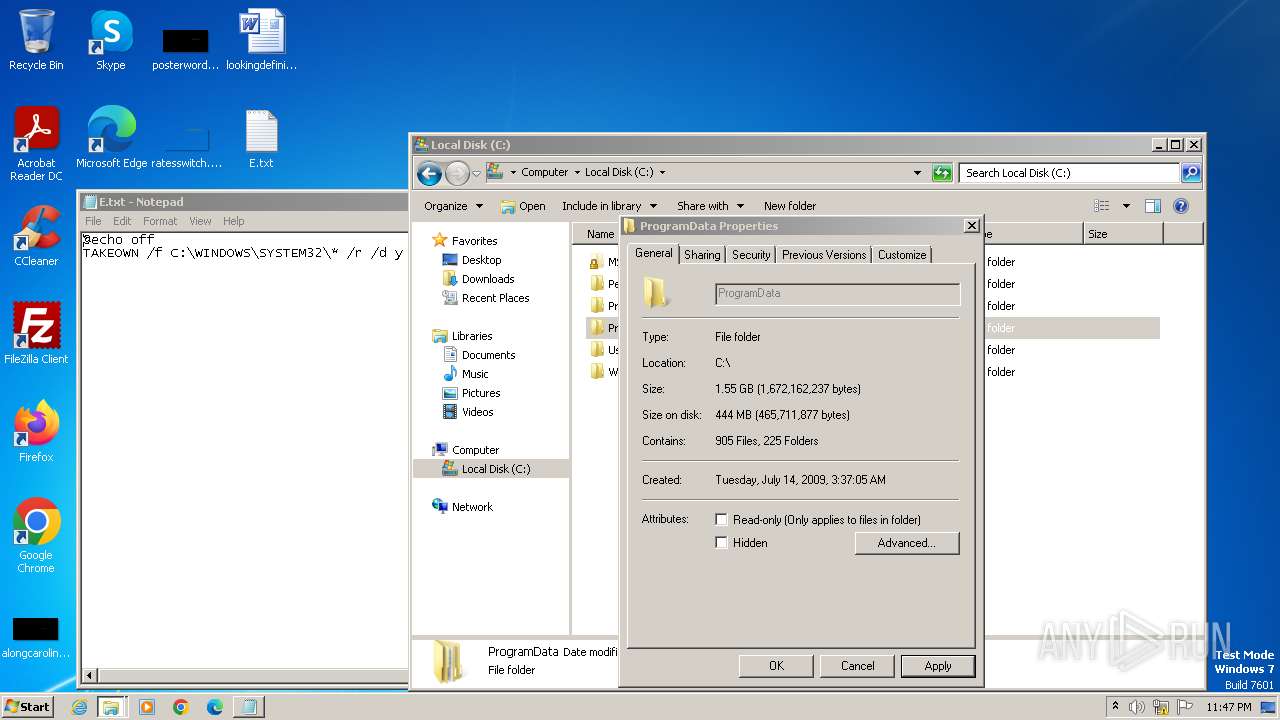The height and width of the screenshot is (720, 1280).
Task: Toggle the Explorer preview pane icon
Action: pyautogui.click(x=1153, y=206)
